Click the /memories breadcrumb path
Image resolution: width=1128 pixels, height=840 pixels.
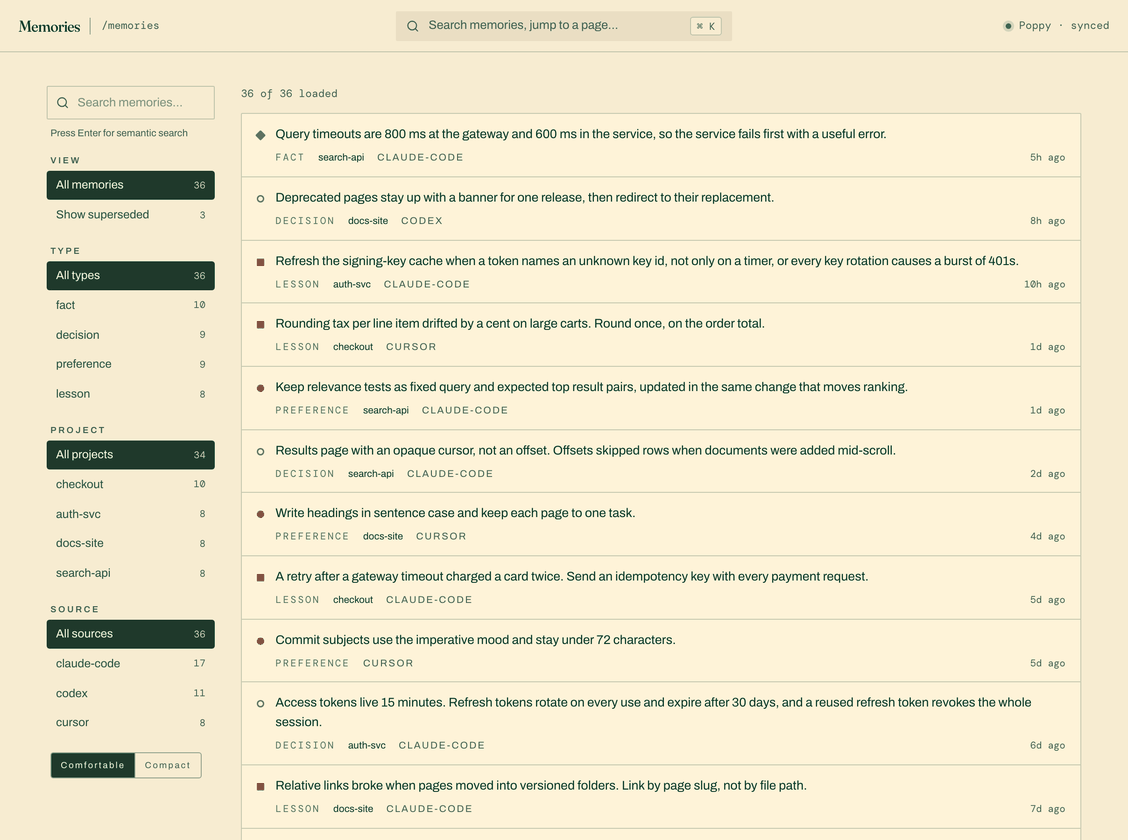[130, 26]
